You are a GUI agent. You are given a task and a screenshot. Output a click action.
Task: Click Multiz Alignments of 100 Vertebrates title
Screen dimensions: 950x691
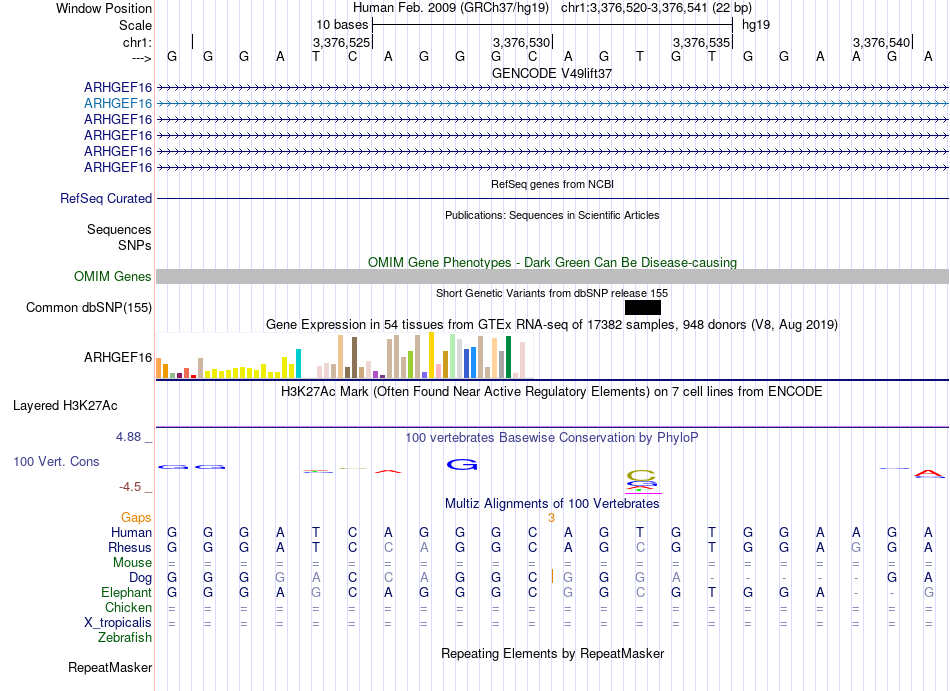[552, 503]
